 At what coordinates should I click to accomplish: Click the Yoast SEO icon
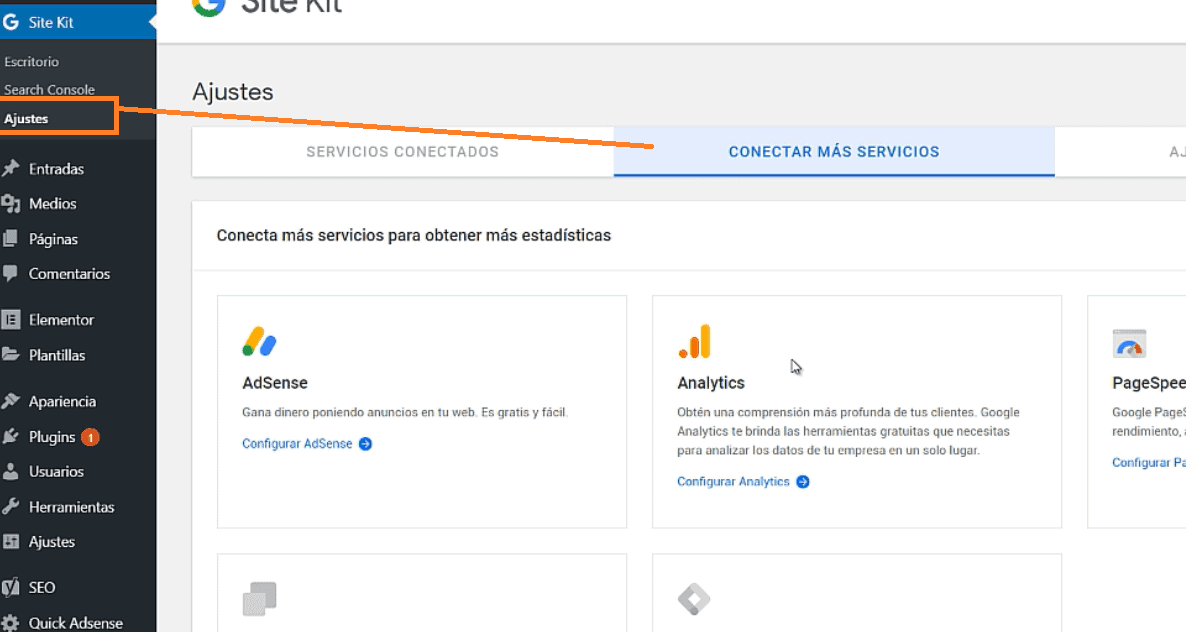click(x=11, y=587)
